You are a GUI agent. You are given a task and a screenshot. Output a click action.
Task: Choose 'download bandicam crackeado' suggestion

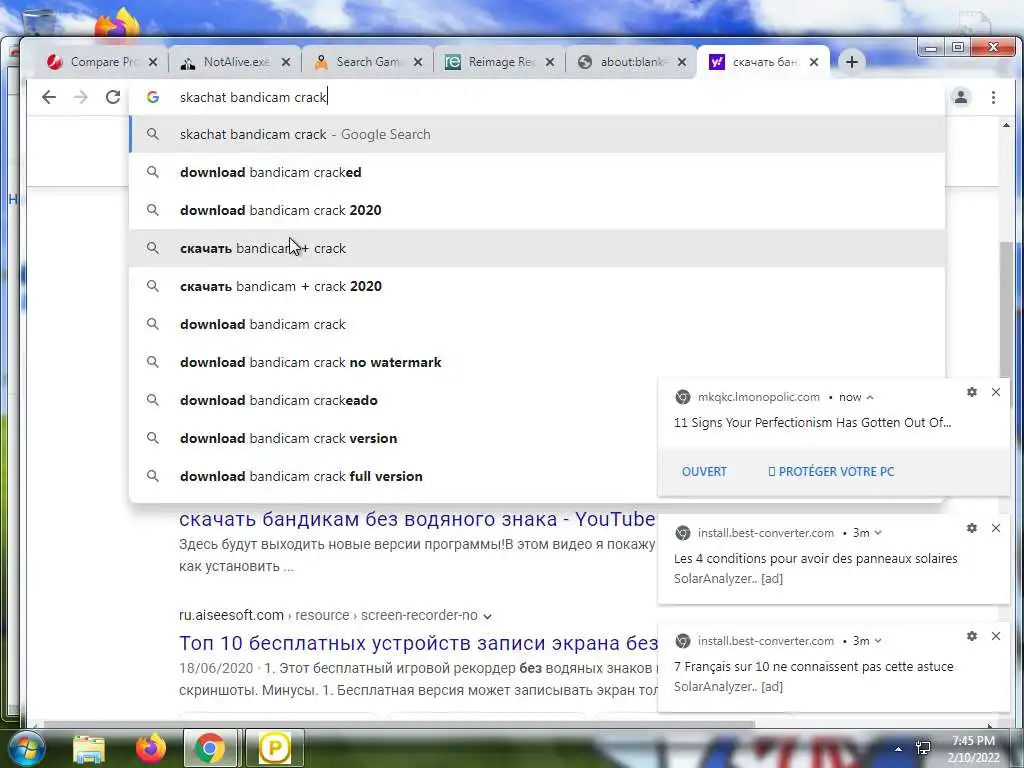click(392, 400)
